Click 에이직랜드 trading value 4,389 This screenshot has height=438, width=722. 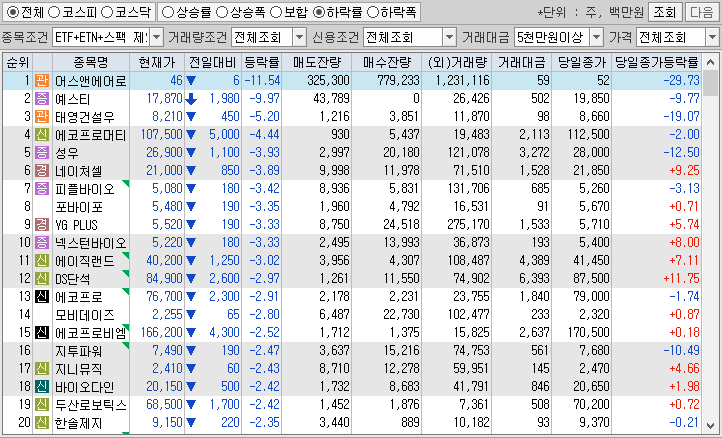tap(535, 260)
